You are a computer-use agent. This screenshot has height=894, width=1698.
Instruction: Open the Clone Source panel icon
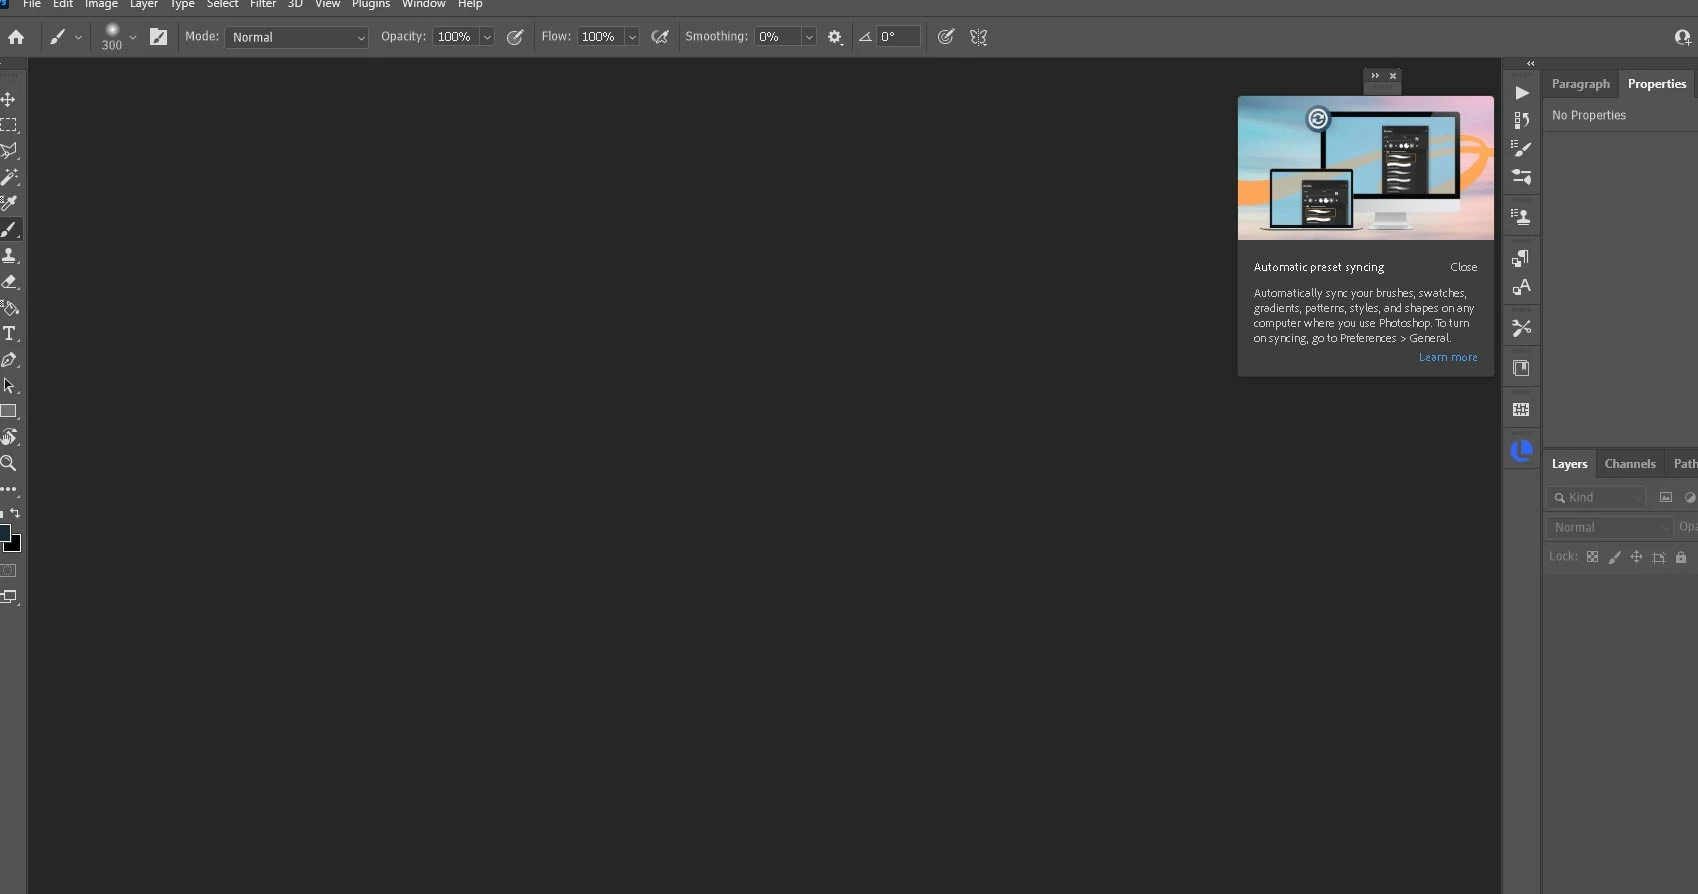[x=1521, y=216]
